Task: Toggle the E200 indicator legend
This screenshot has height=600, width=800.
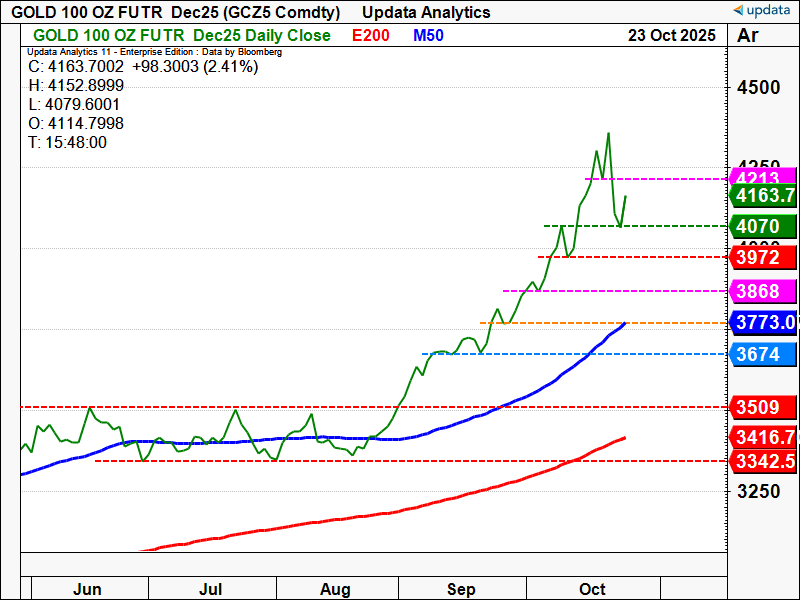Action: (372, 35)
